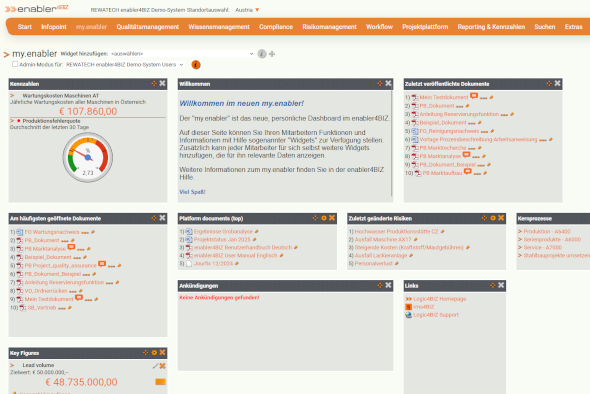Screen dimensions: 590x394
Task: Open settings gear of Platform documents widget
Action: 324,218
